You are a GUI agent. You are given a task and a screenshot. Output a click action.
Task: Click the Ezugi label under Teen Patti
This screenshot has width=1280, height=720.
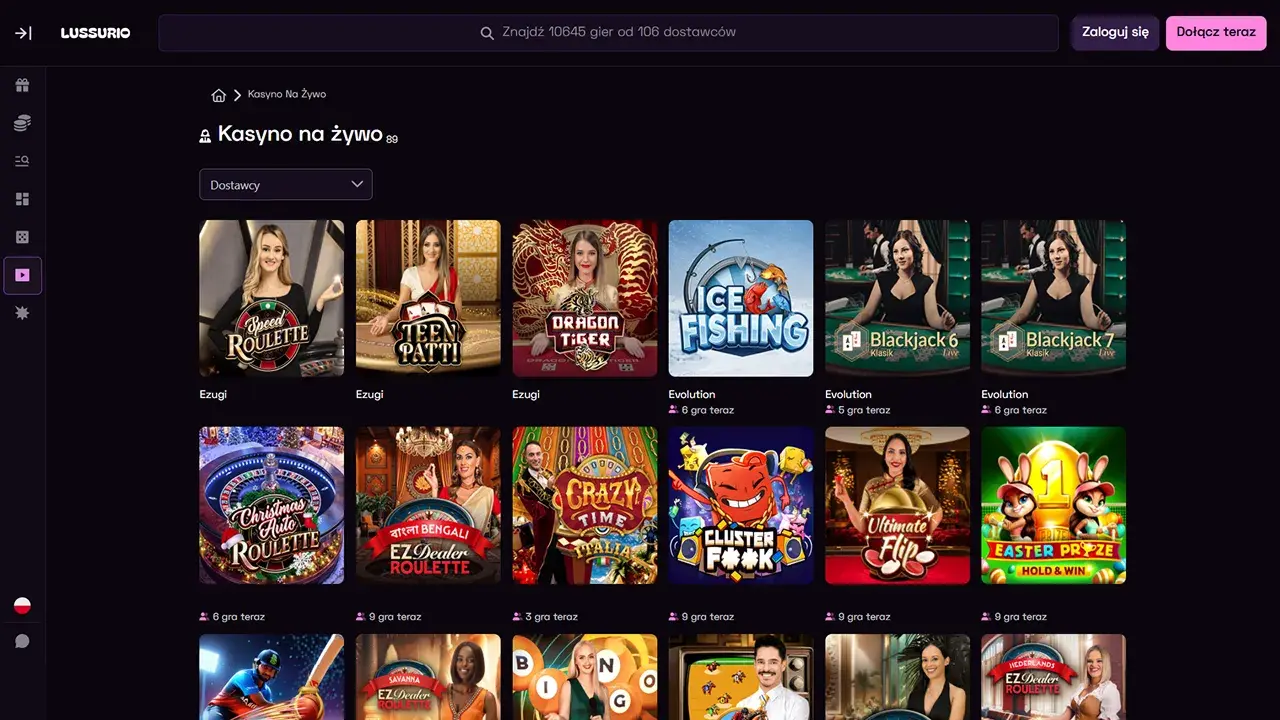[370, 394]
